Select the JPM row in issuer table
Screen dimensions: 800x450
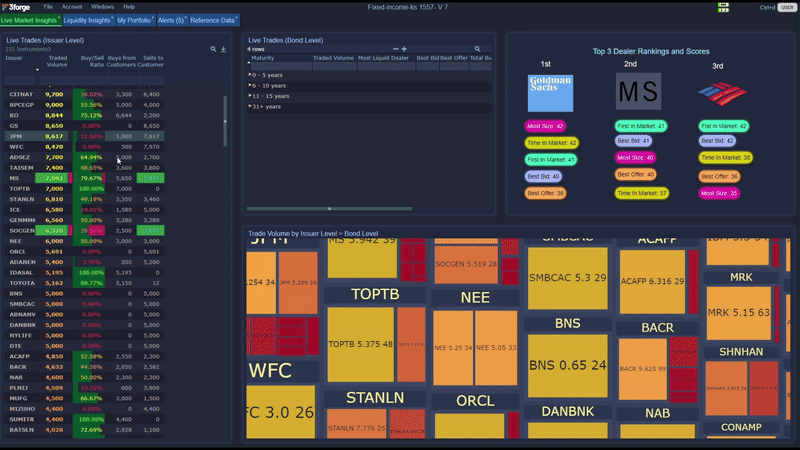pyautogui.click(x=85, y=136)
